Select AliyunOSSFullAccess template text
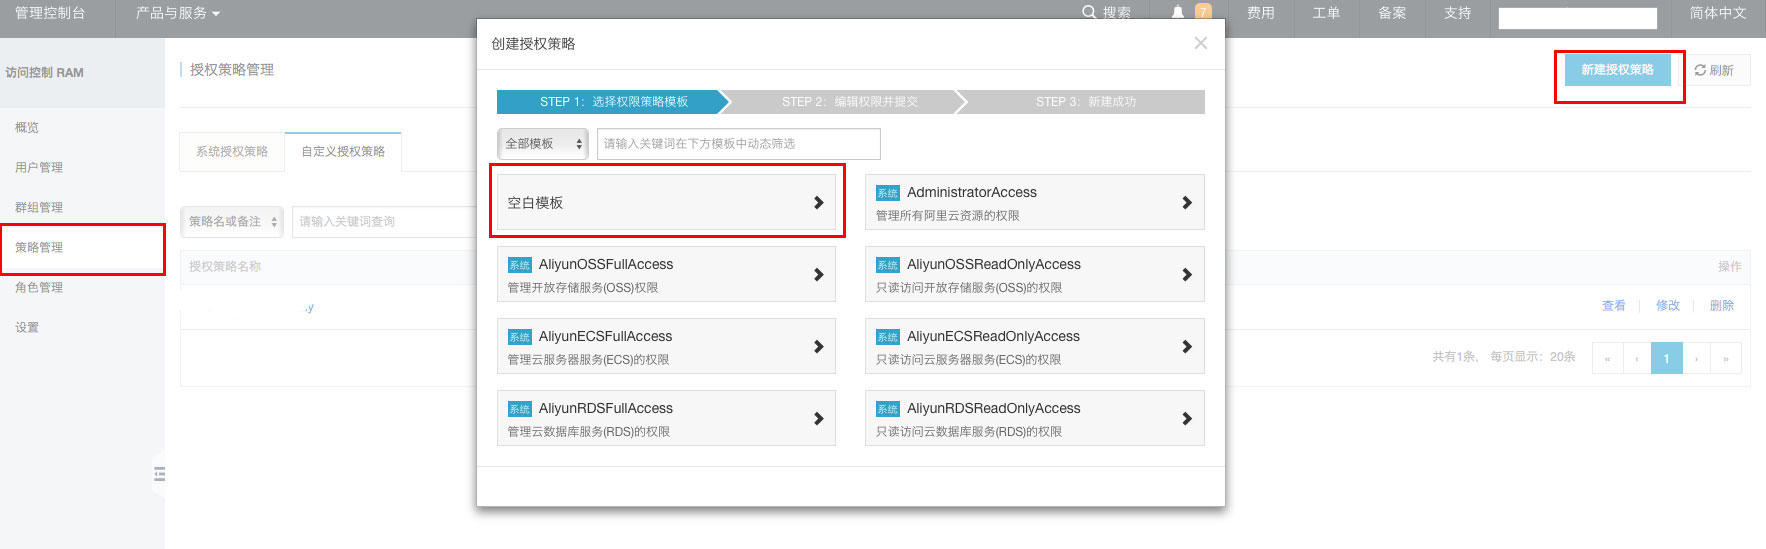Screen dimensions: 1766x549 point(606,265)
